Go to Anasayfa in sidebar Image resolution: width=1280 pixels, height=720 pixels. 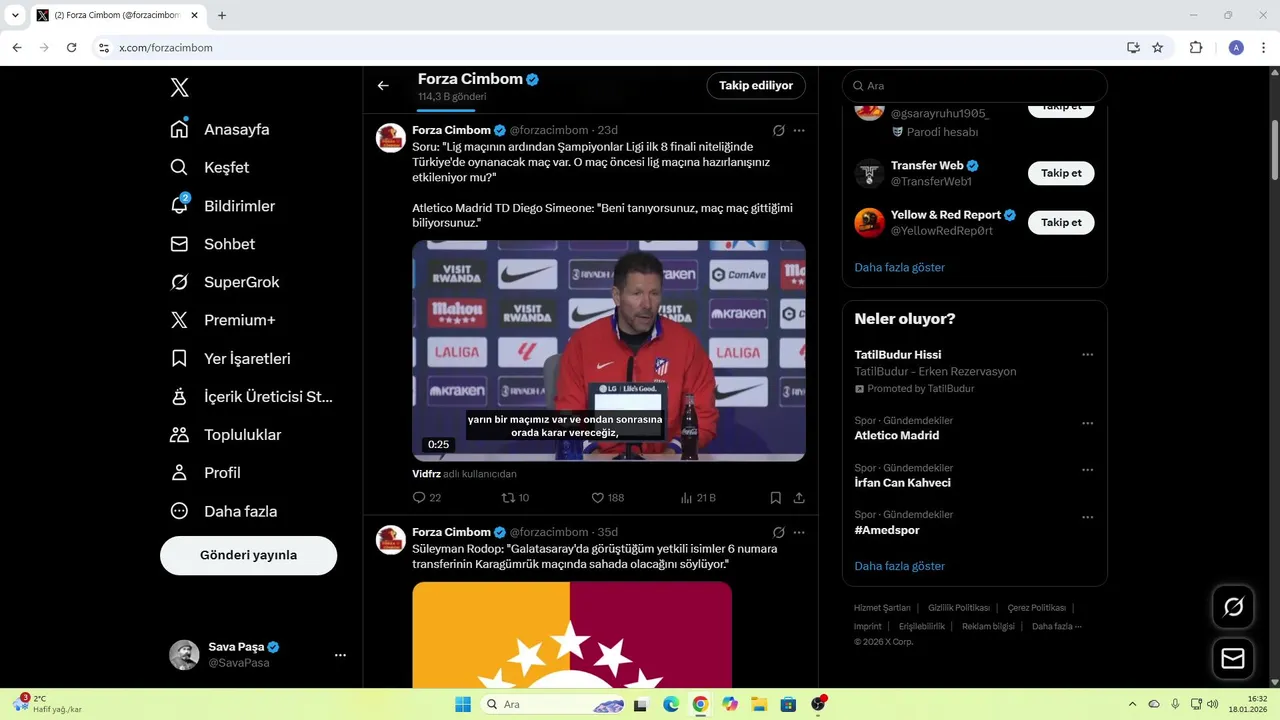[220, 129]
